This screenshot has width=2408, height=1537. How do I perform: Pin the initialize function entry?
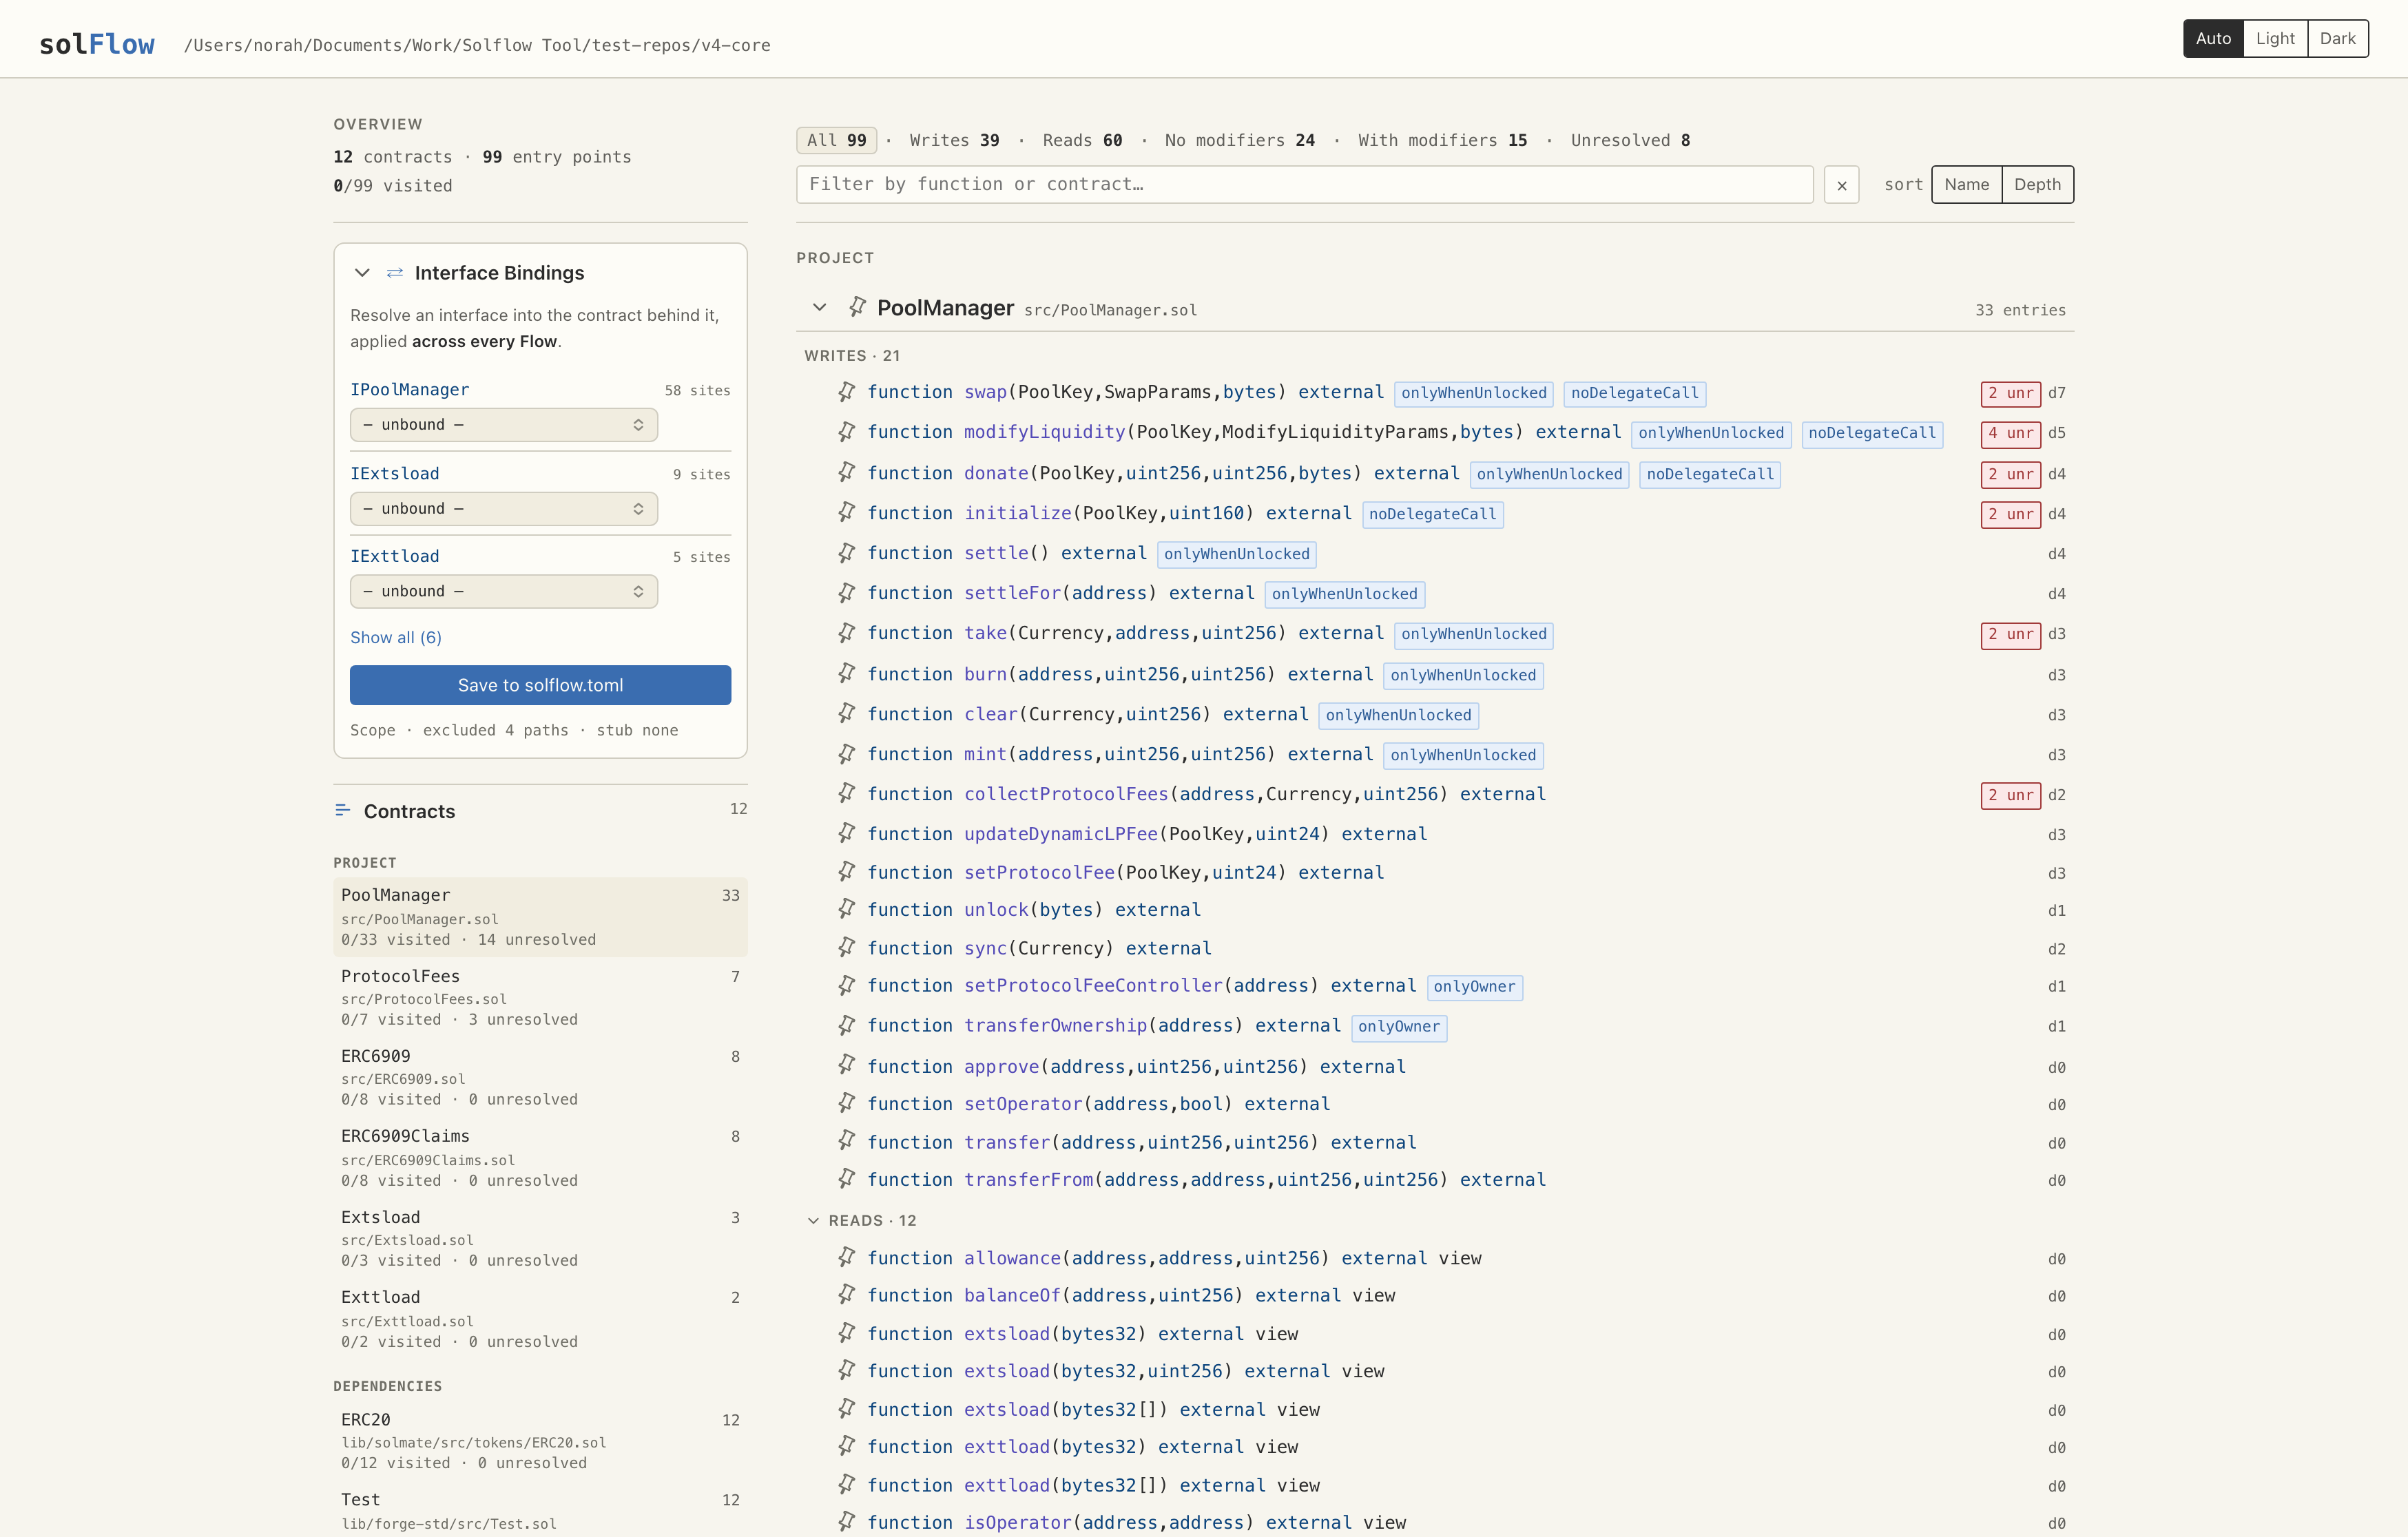[x=847, y=513]
